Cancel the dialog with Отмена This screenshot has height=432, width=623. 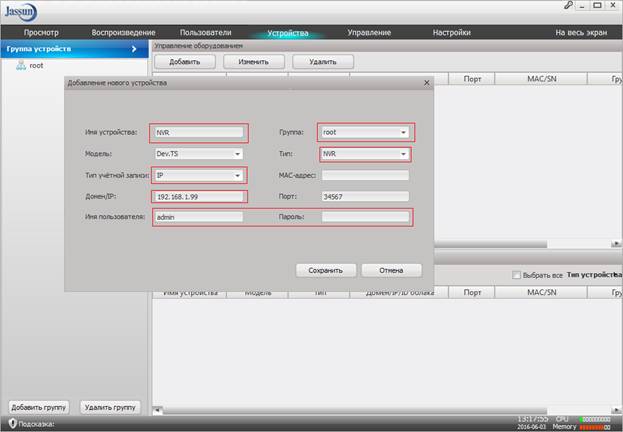[x=391, y=270]
